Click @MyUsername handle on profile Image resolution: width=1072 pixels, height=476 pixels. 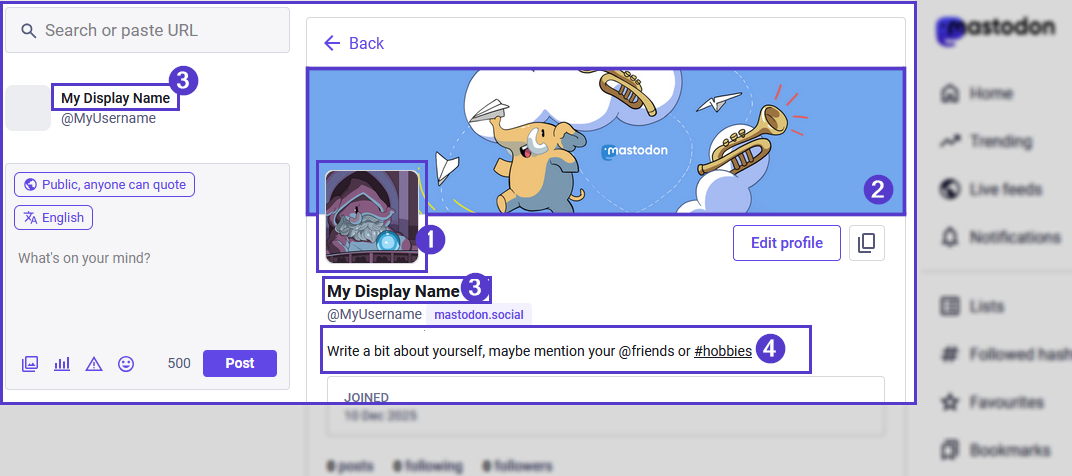[x=375, y=315]
